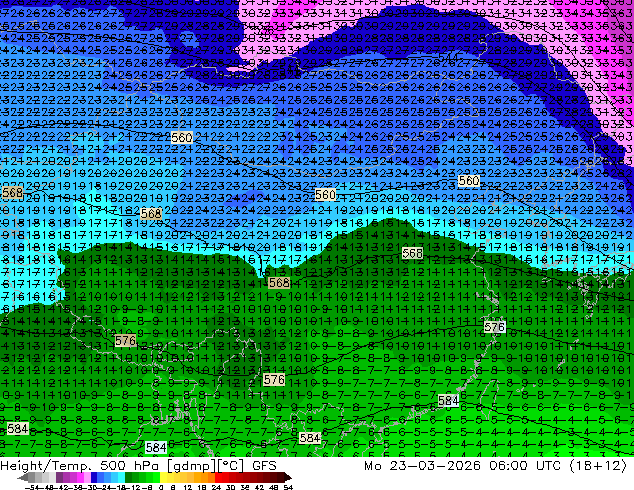Screen dimensions: 634x490
Task: Click the "48" legend tick label
Action: click(x=274, y=488)
